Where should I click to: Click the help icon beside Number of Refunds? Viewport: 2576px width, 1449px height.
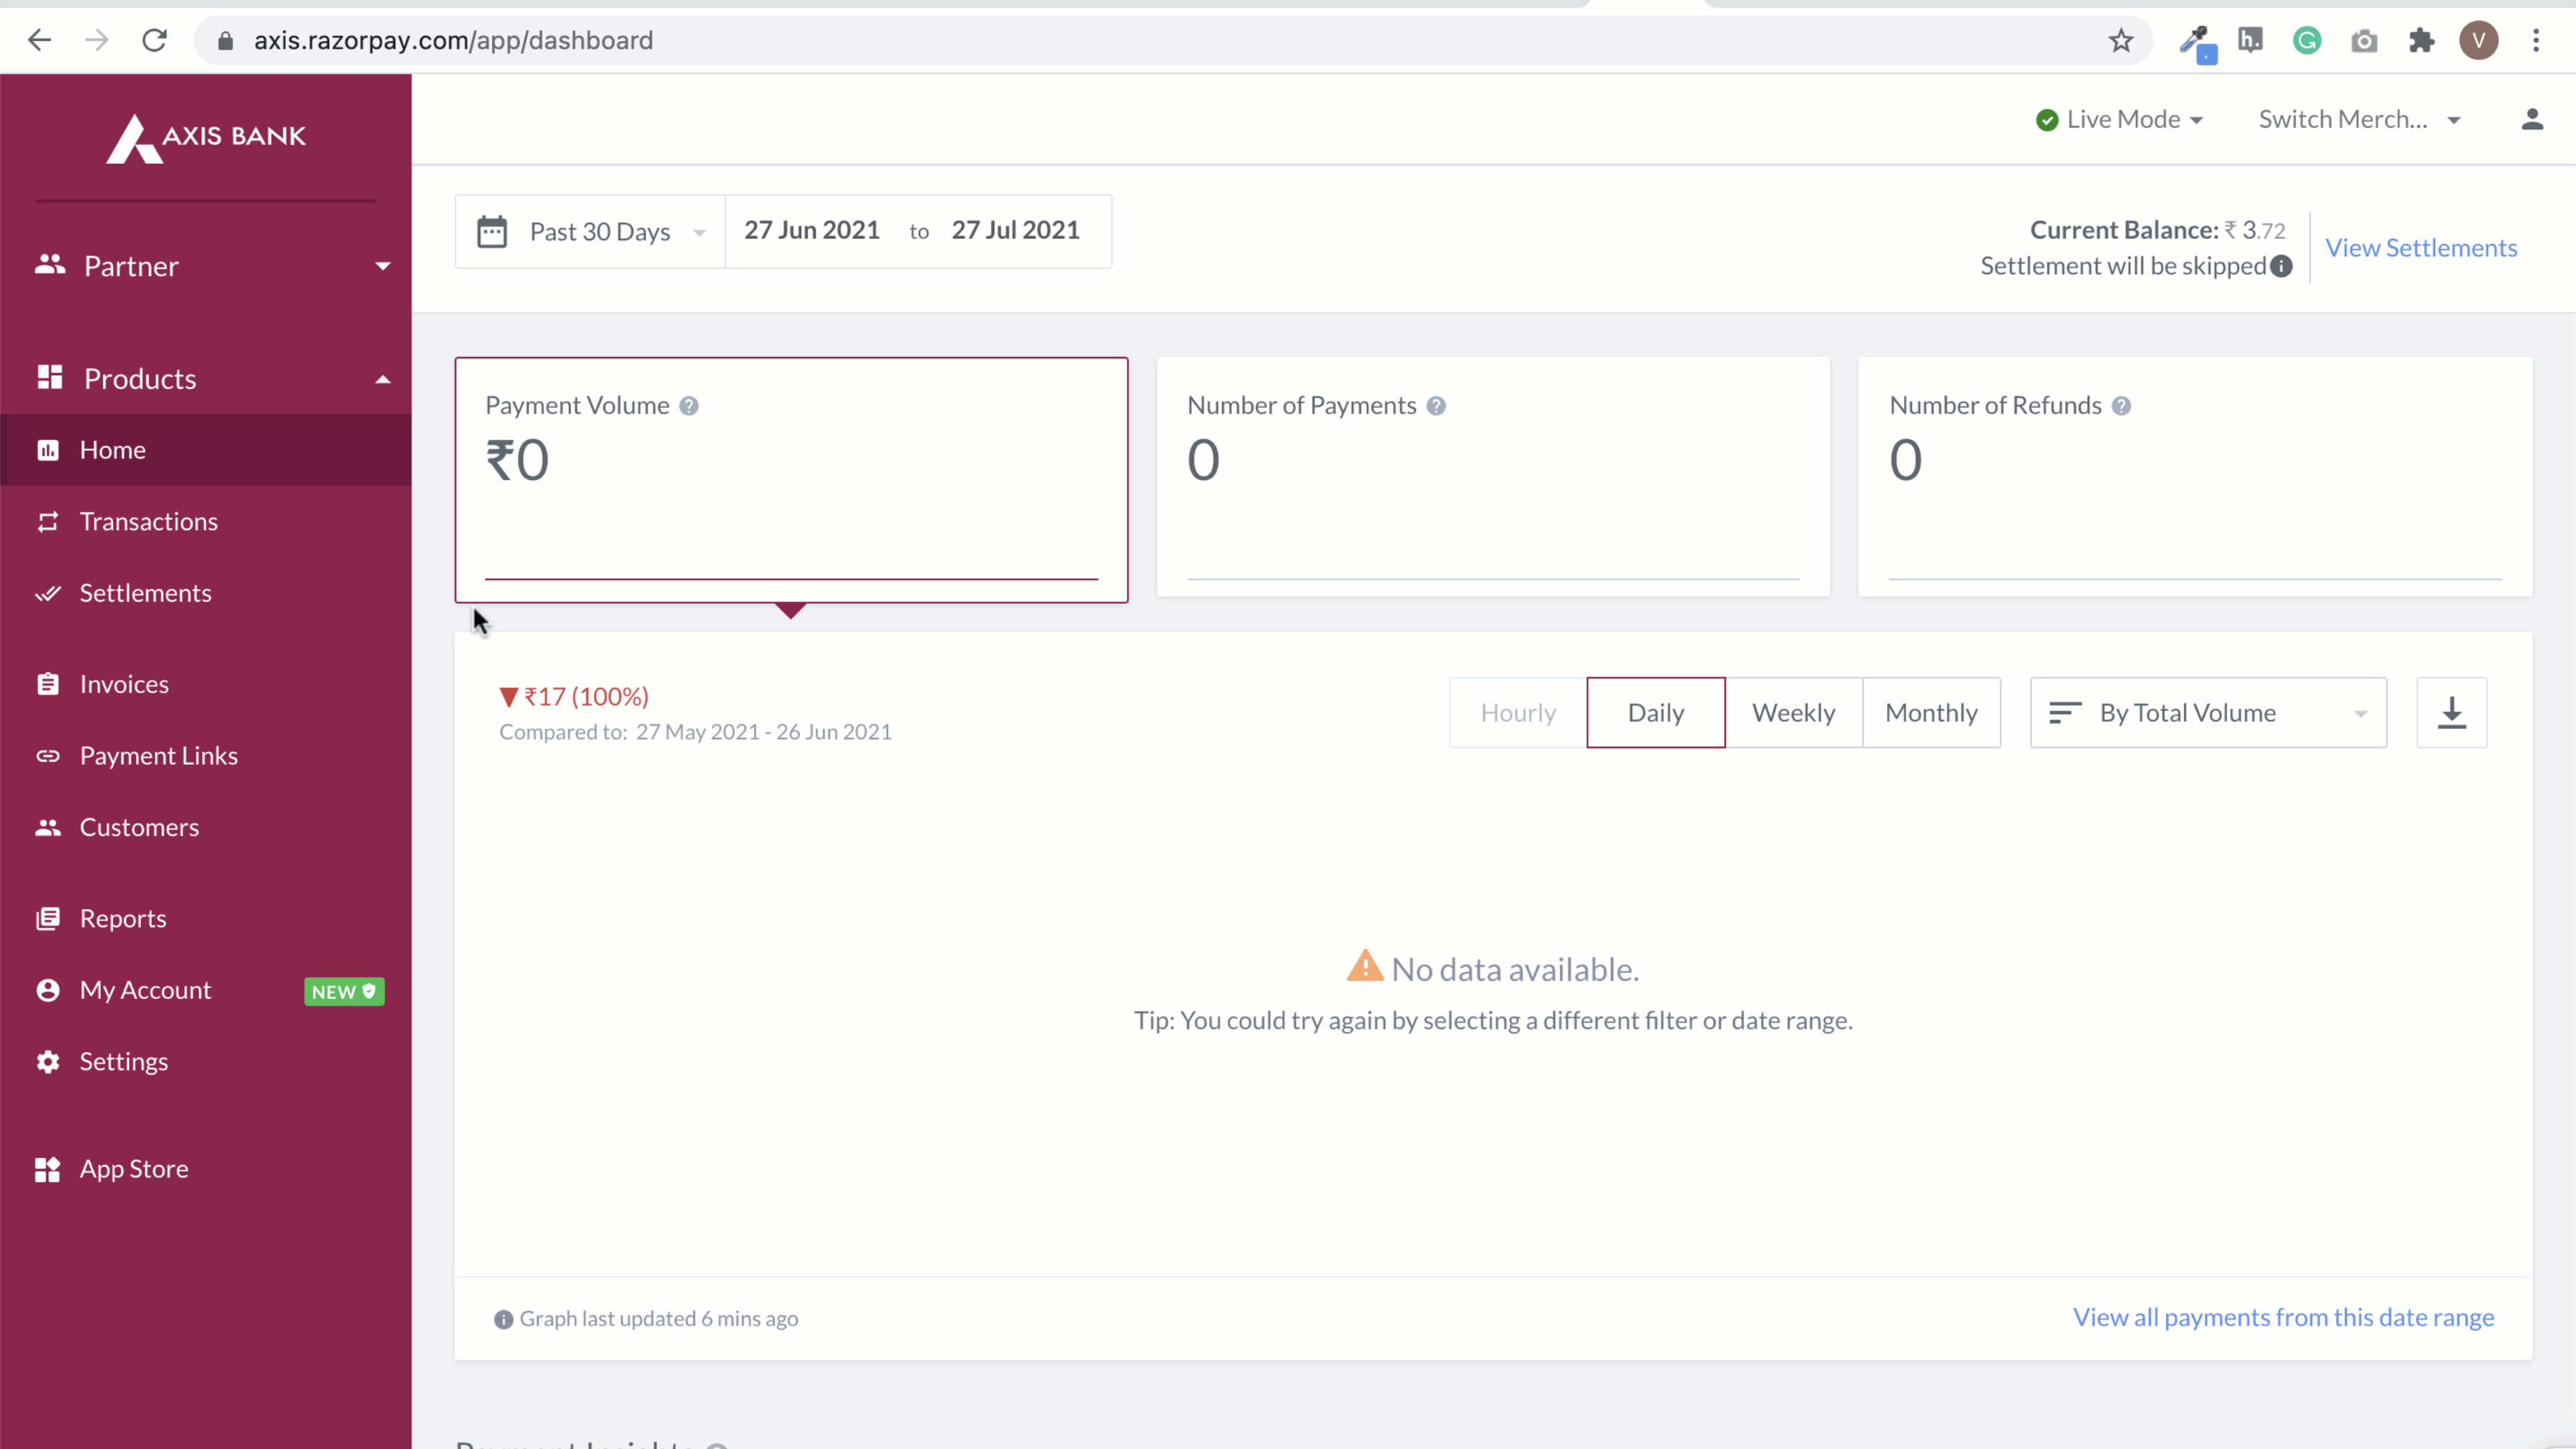tap(2121, 405)
